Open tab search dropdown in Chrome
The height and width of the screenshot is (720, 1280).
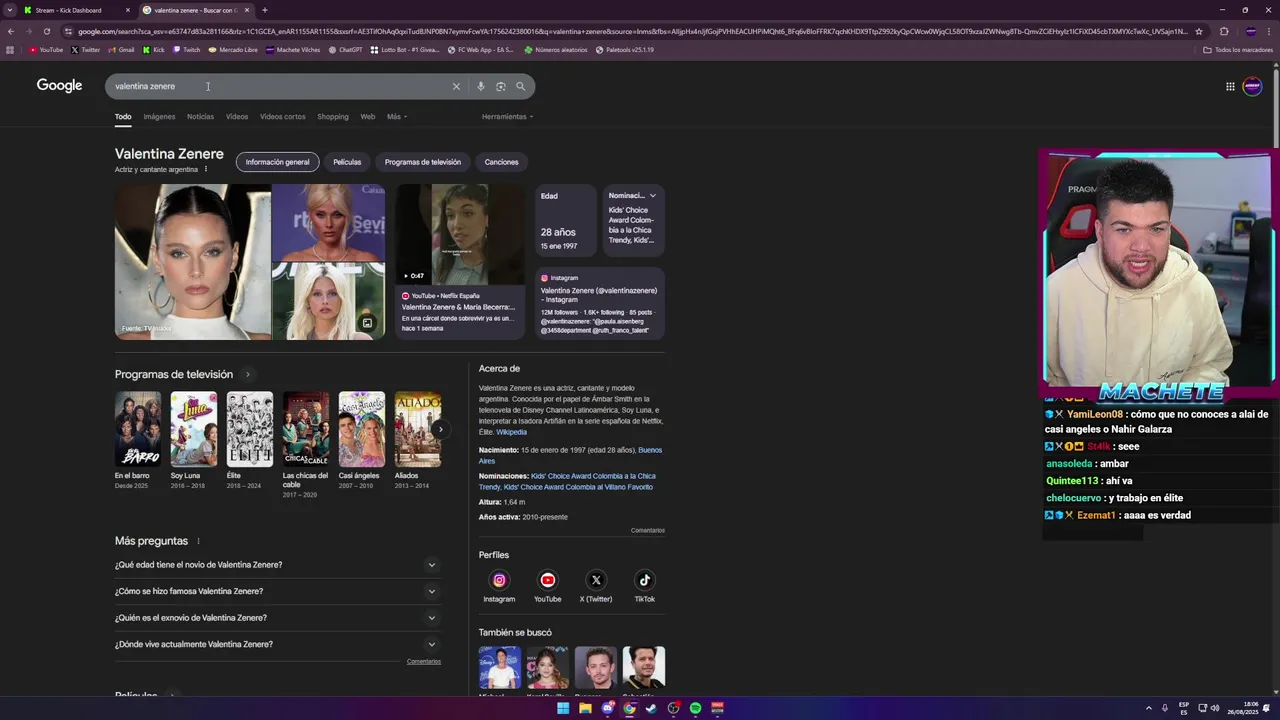point(10,10)
